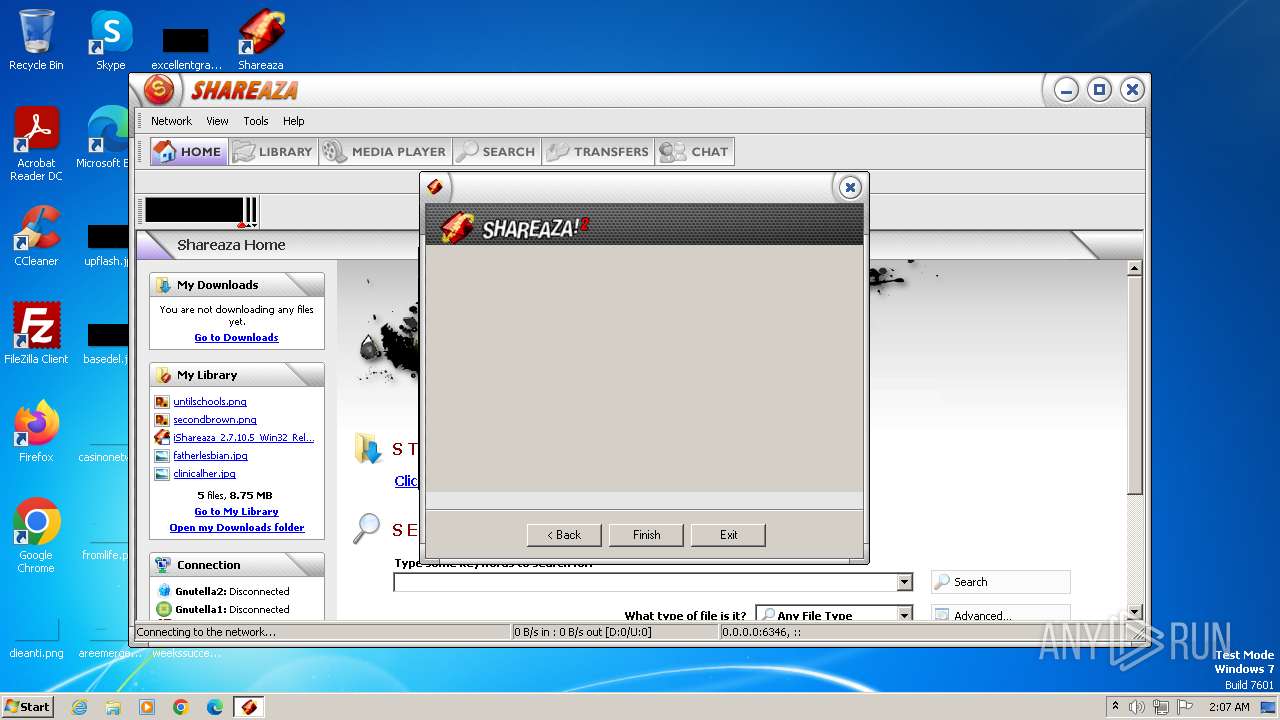Open clinicalher.jpg from My Library
The width and height of the screenshot is (1280, 720).
coord(204,474)
